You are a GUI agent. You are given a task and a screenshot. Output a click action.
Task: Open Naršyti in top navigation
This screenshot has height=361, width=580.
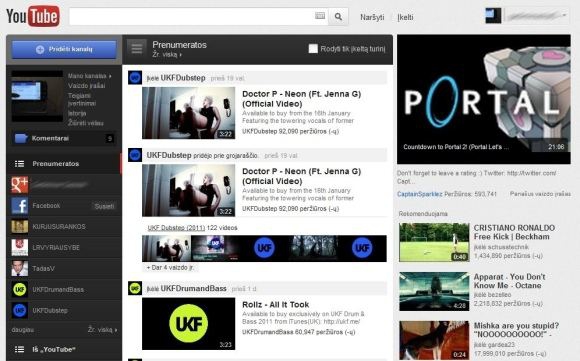[x=372, y=17]
